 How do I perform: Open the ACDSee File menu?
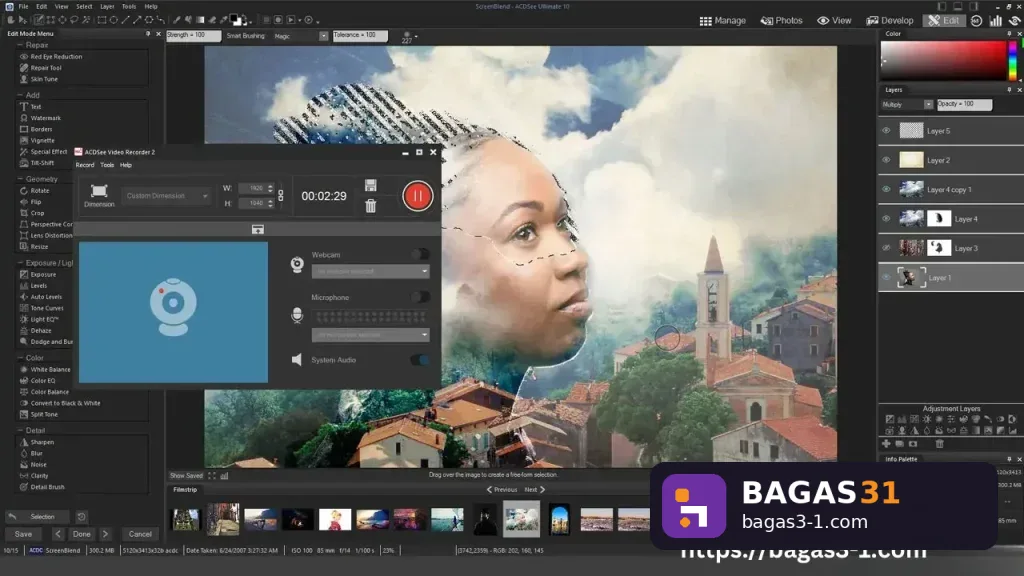[x=24, y=7]
